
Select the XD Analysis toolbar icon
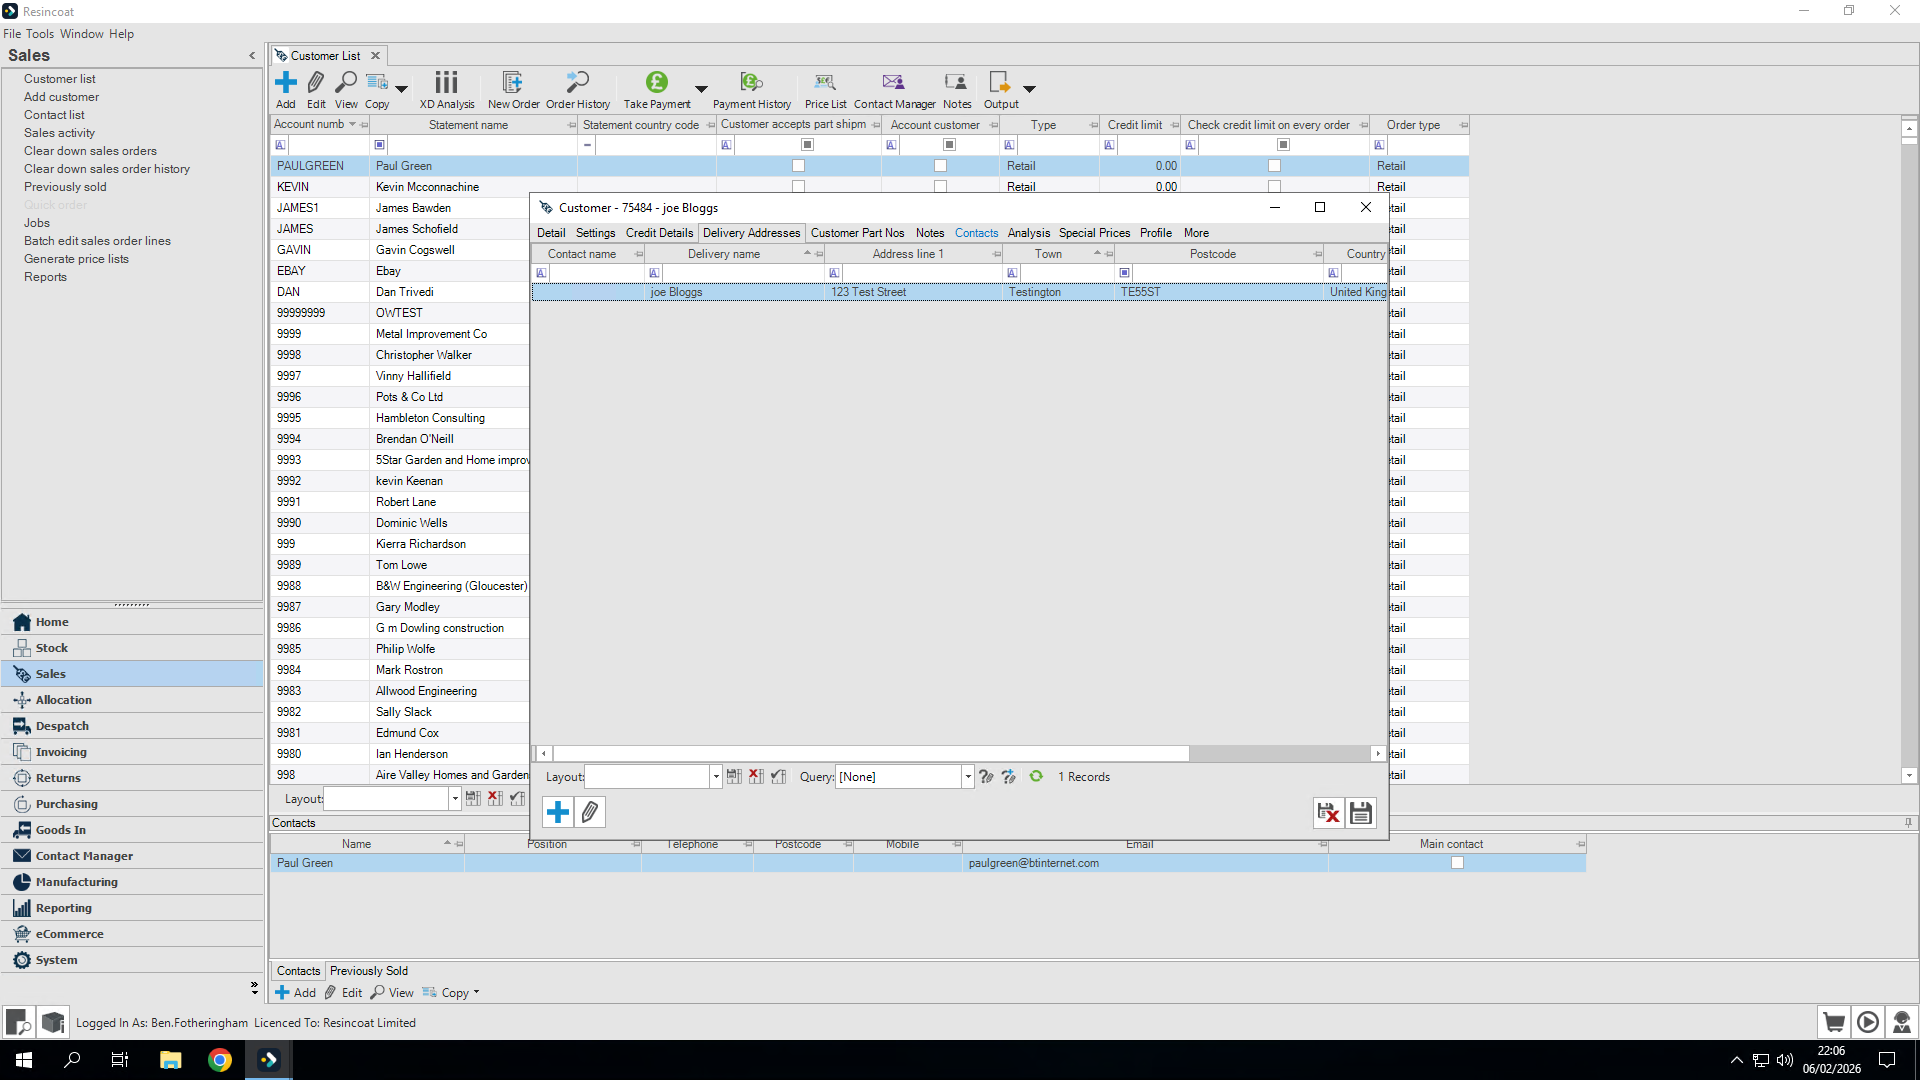click(446, 89)
